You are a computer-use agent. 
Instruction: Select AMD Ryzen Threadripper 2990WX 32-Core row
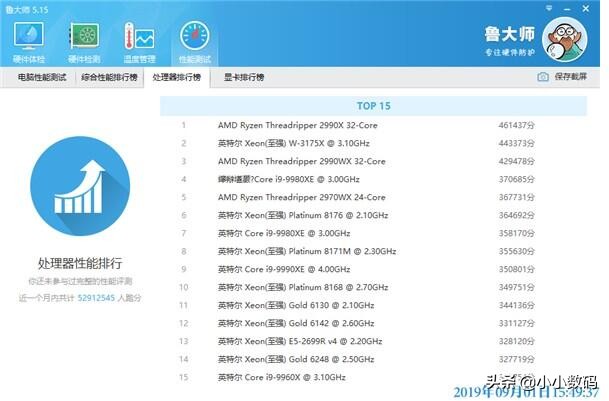(373, 161)
